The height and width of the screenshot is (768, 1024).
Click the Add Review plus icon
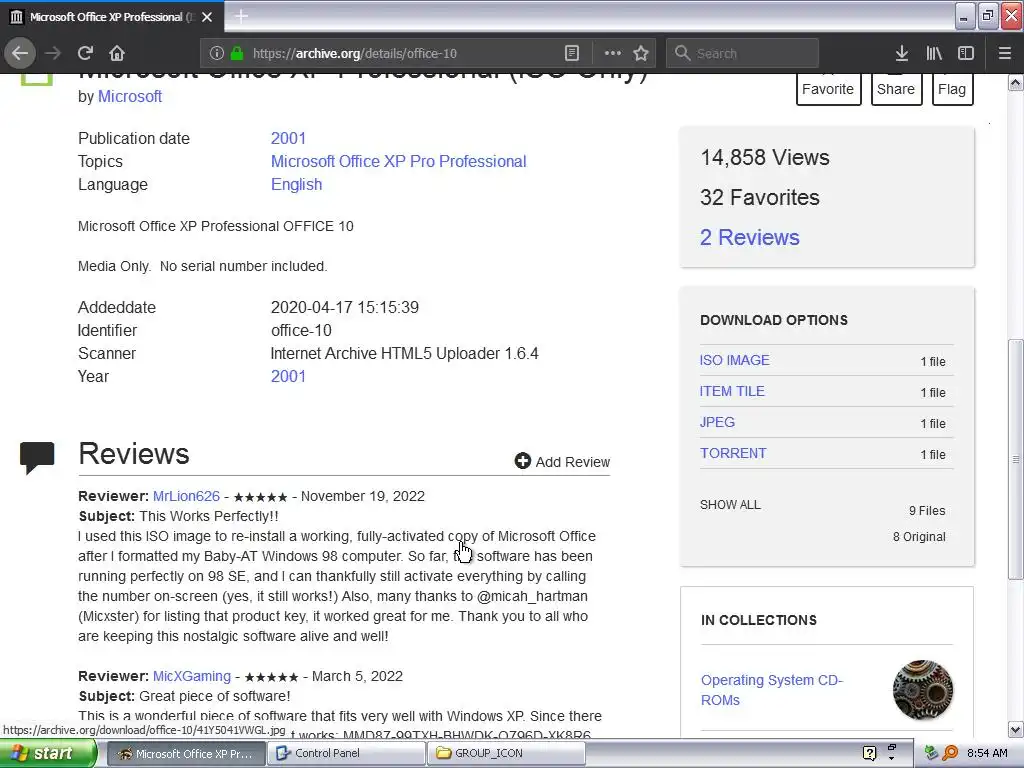pyautogui.click(x=522, y=461)
